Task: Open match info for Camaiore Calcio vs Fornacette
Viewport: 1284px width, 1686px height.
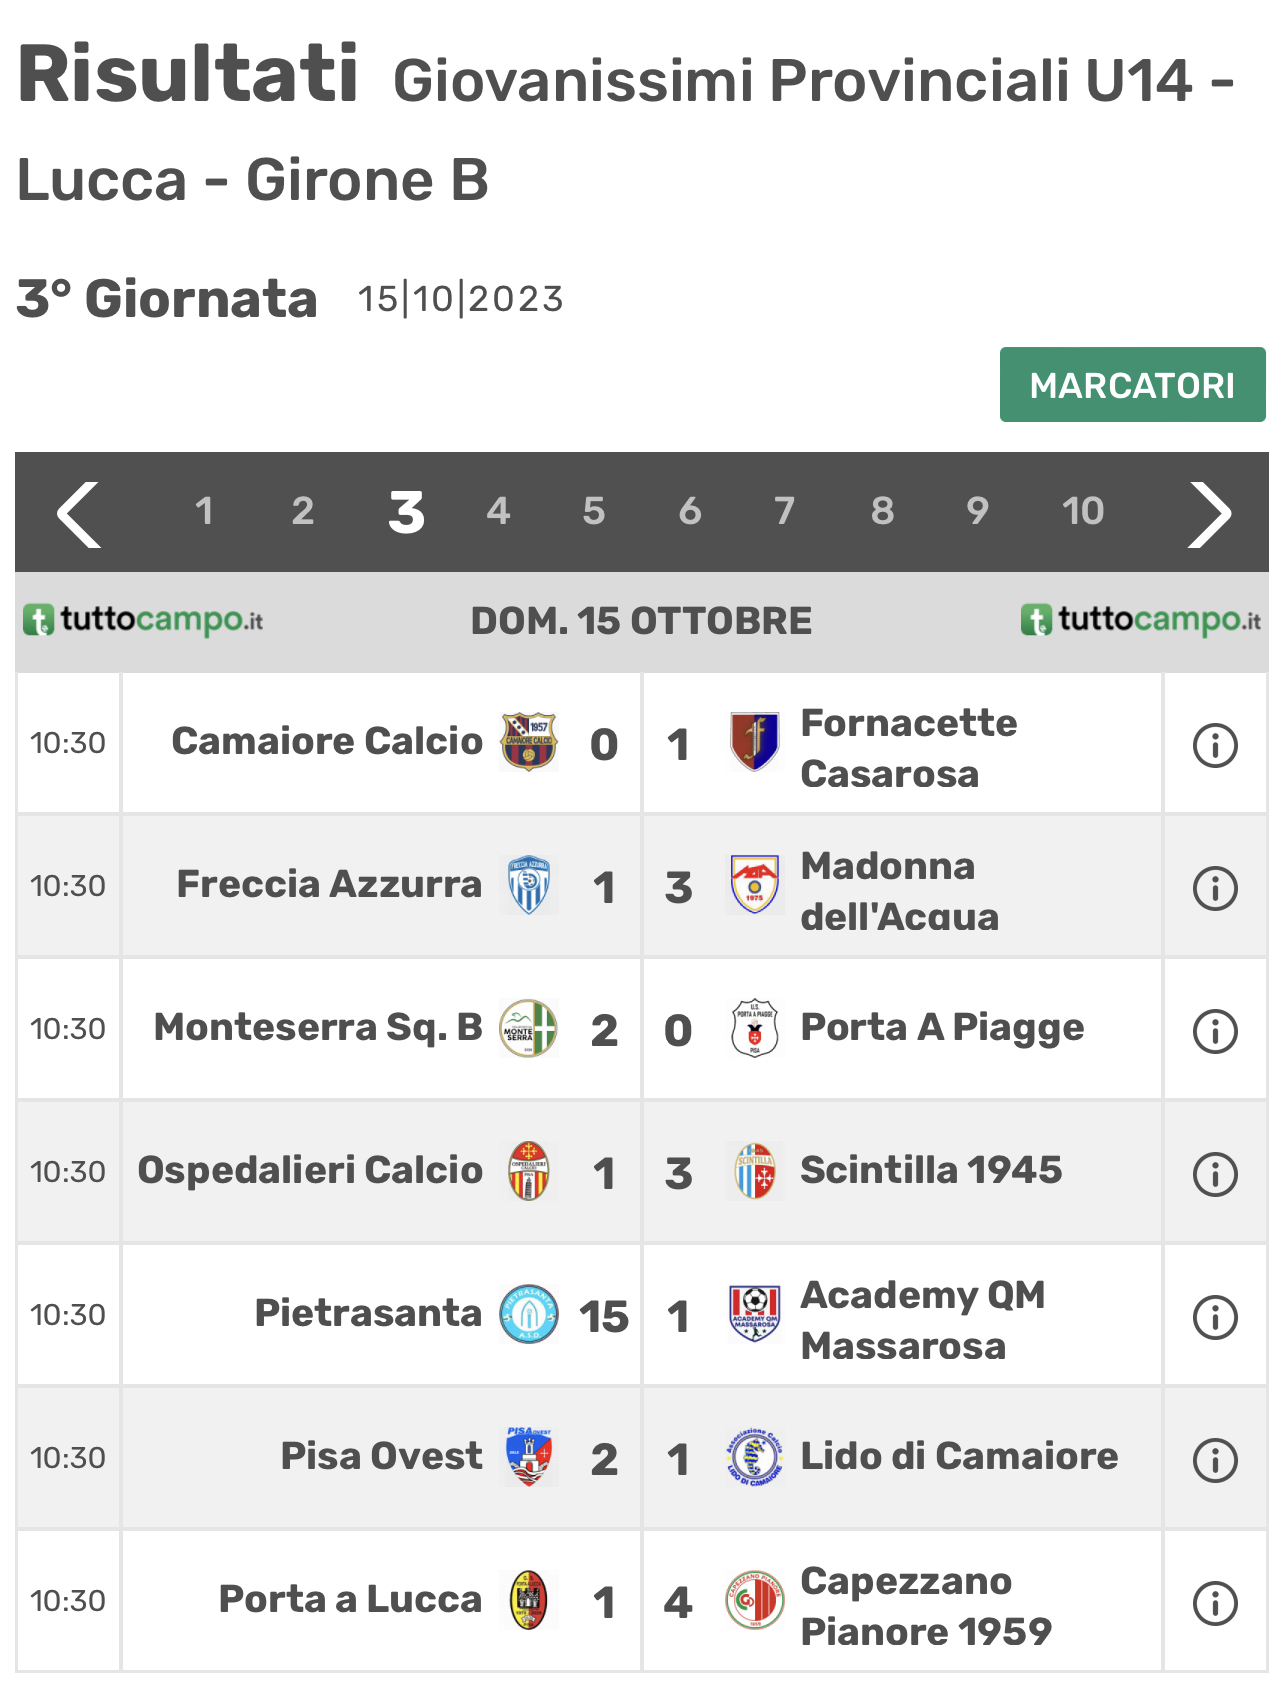Action: click(x=1215, y=745)
